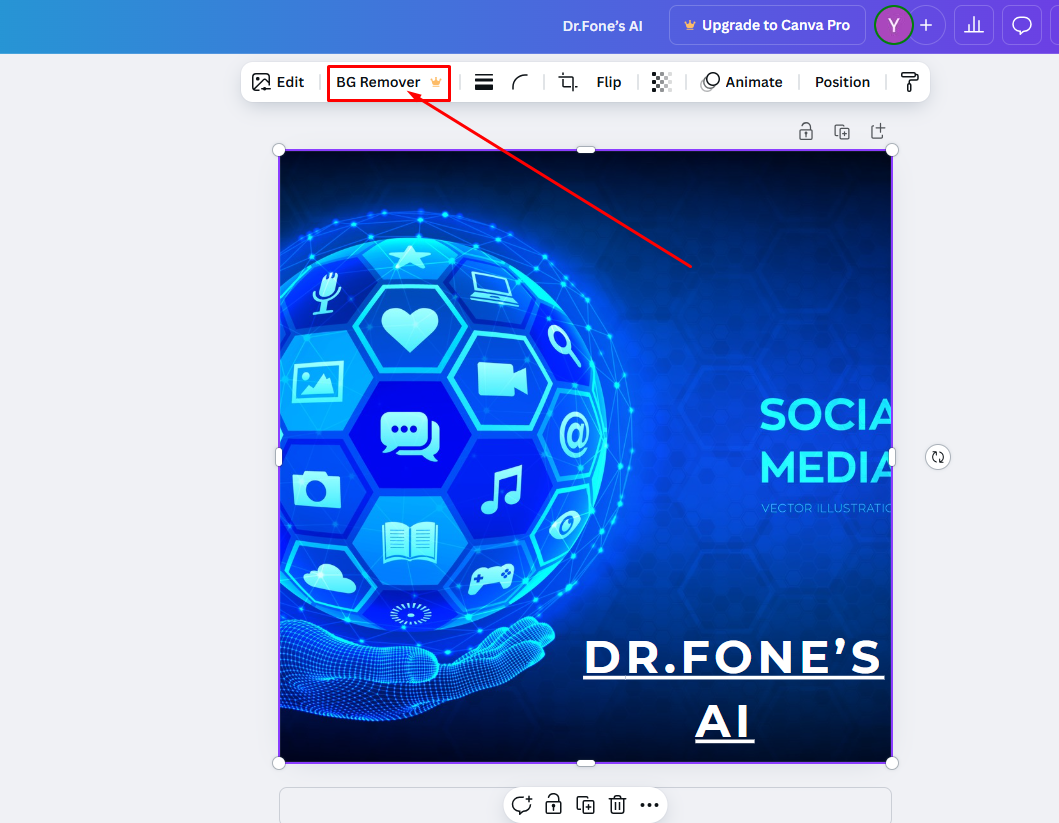The width and height of the screenshot is (1059, 823).
Task: Select the crop tool icon
Action: 567,82
